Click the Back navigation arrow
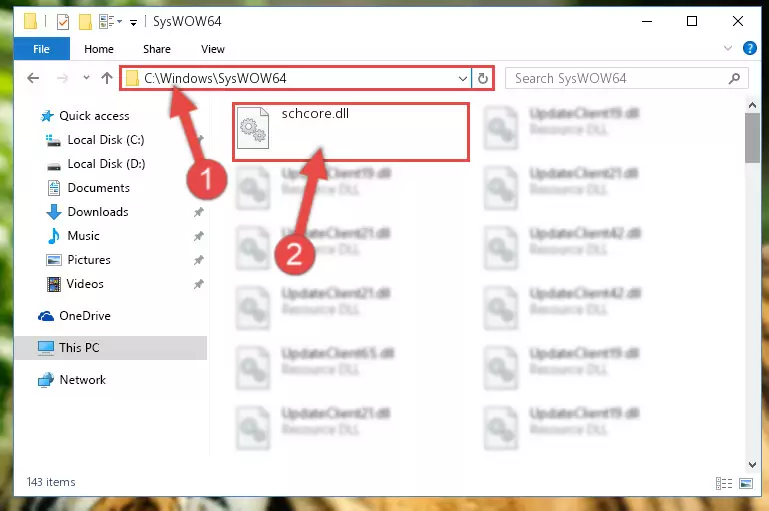The width and height of the screenshot is (769, 511). point(33,78)
